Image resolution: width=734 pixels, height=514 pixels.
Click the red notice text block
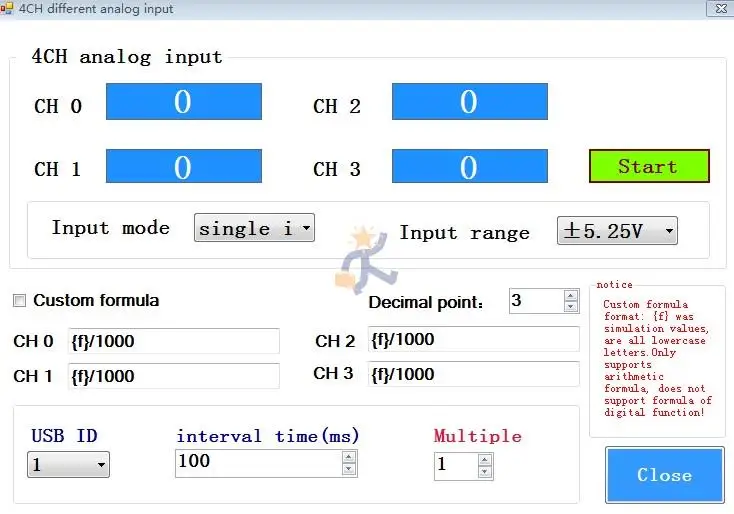coord(658,359)
